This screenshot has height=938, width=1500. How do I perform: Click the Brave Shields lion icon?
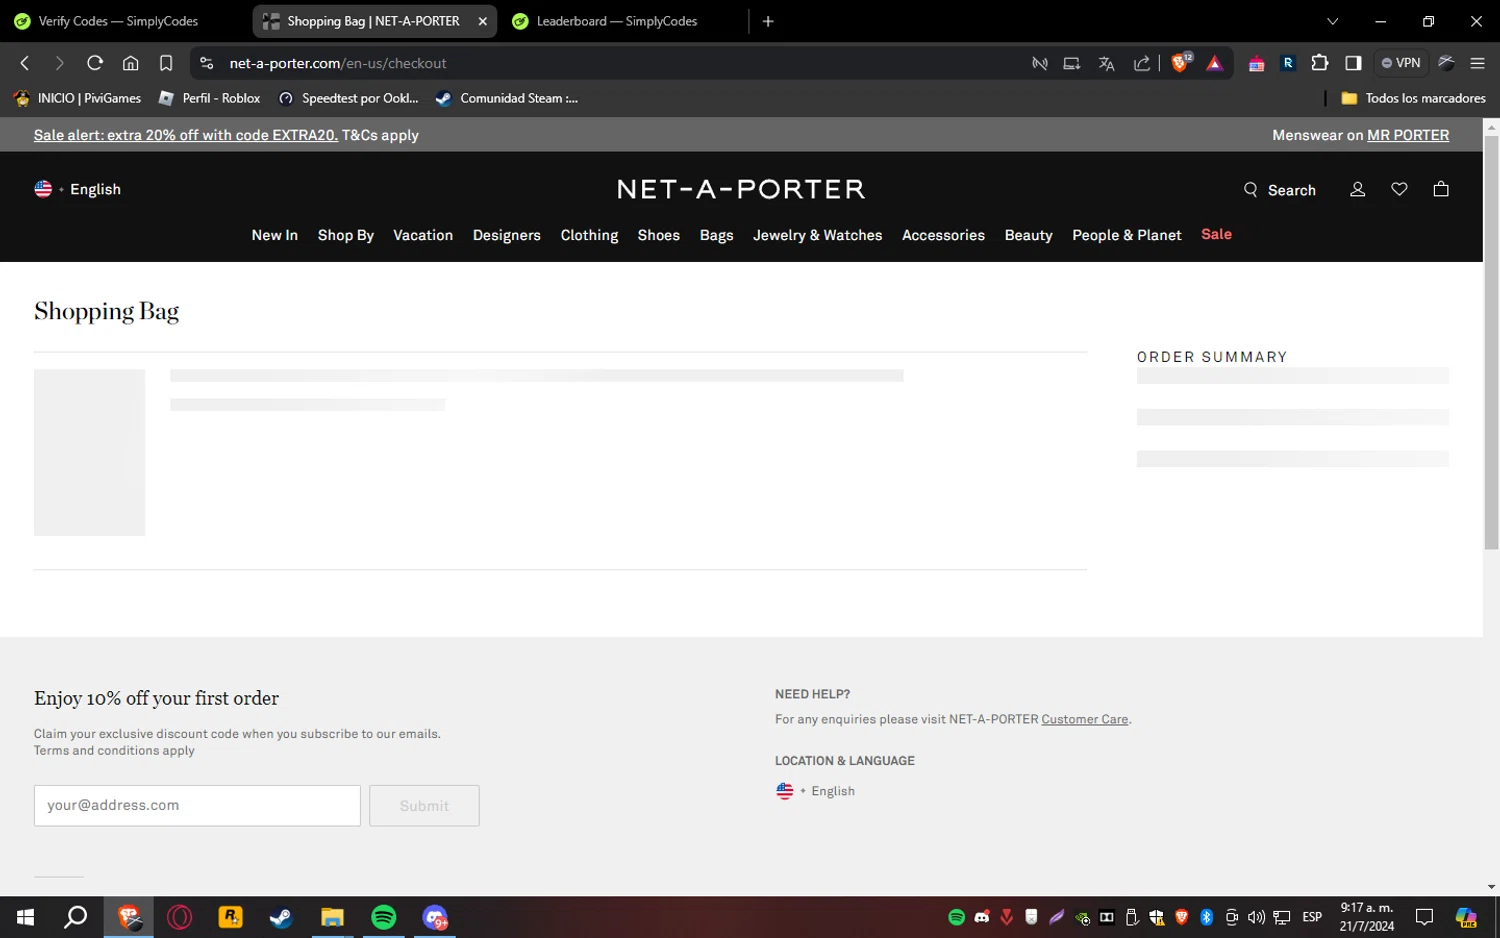coord(1180,63)
